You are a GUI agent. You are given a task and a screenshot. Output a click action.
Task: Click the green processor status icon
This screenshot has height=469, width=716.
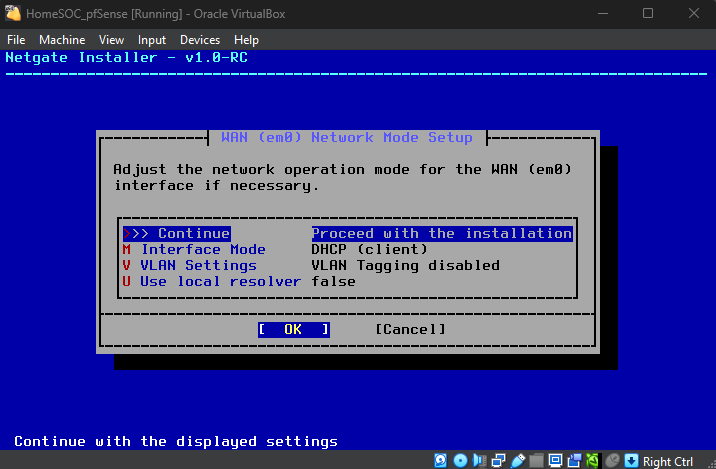coord(592,461)
